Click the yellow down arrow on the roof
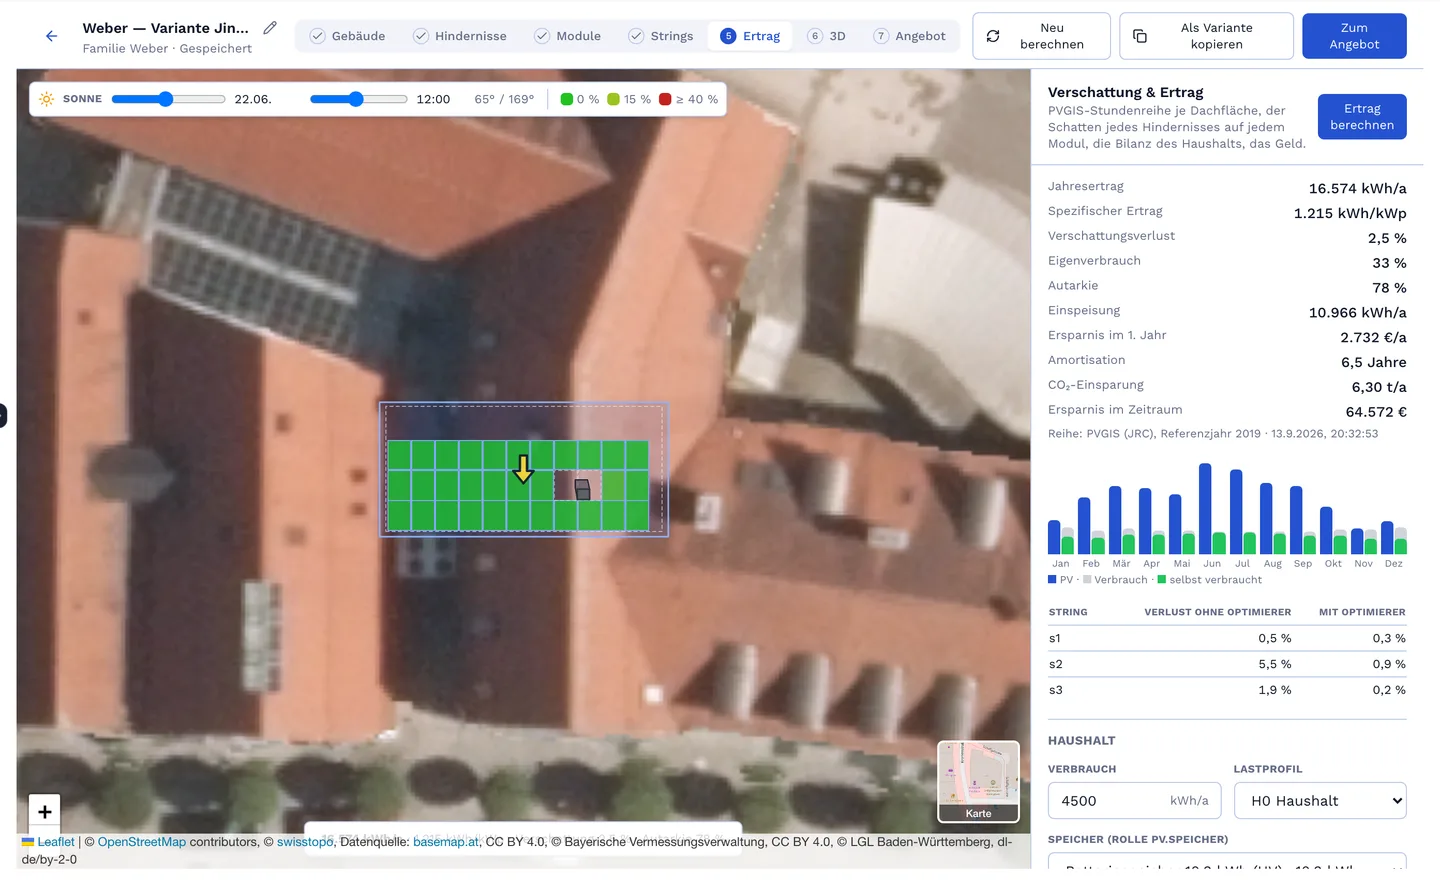The height and width of the screenshot is (881, 1440). [x=523, y=469]
